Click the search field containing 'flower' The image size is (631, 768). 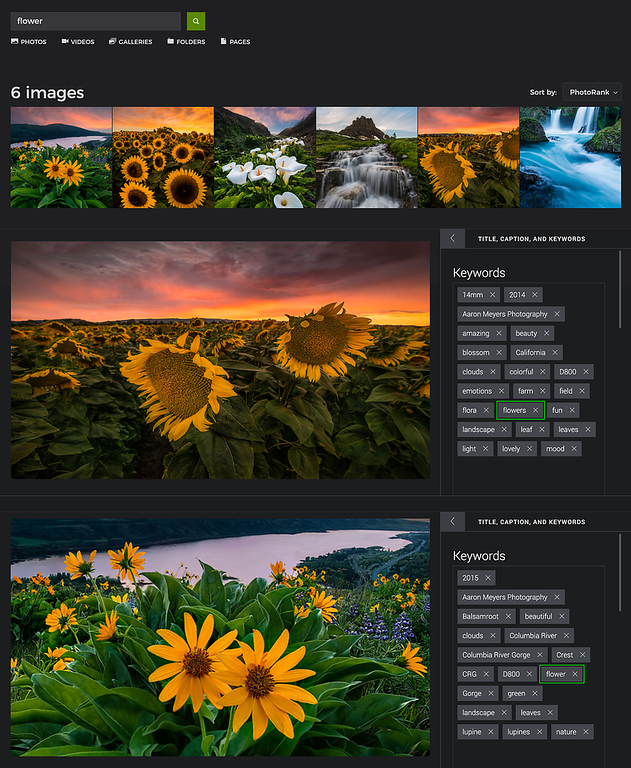96,21
